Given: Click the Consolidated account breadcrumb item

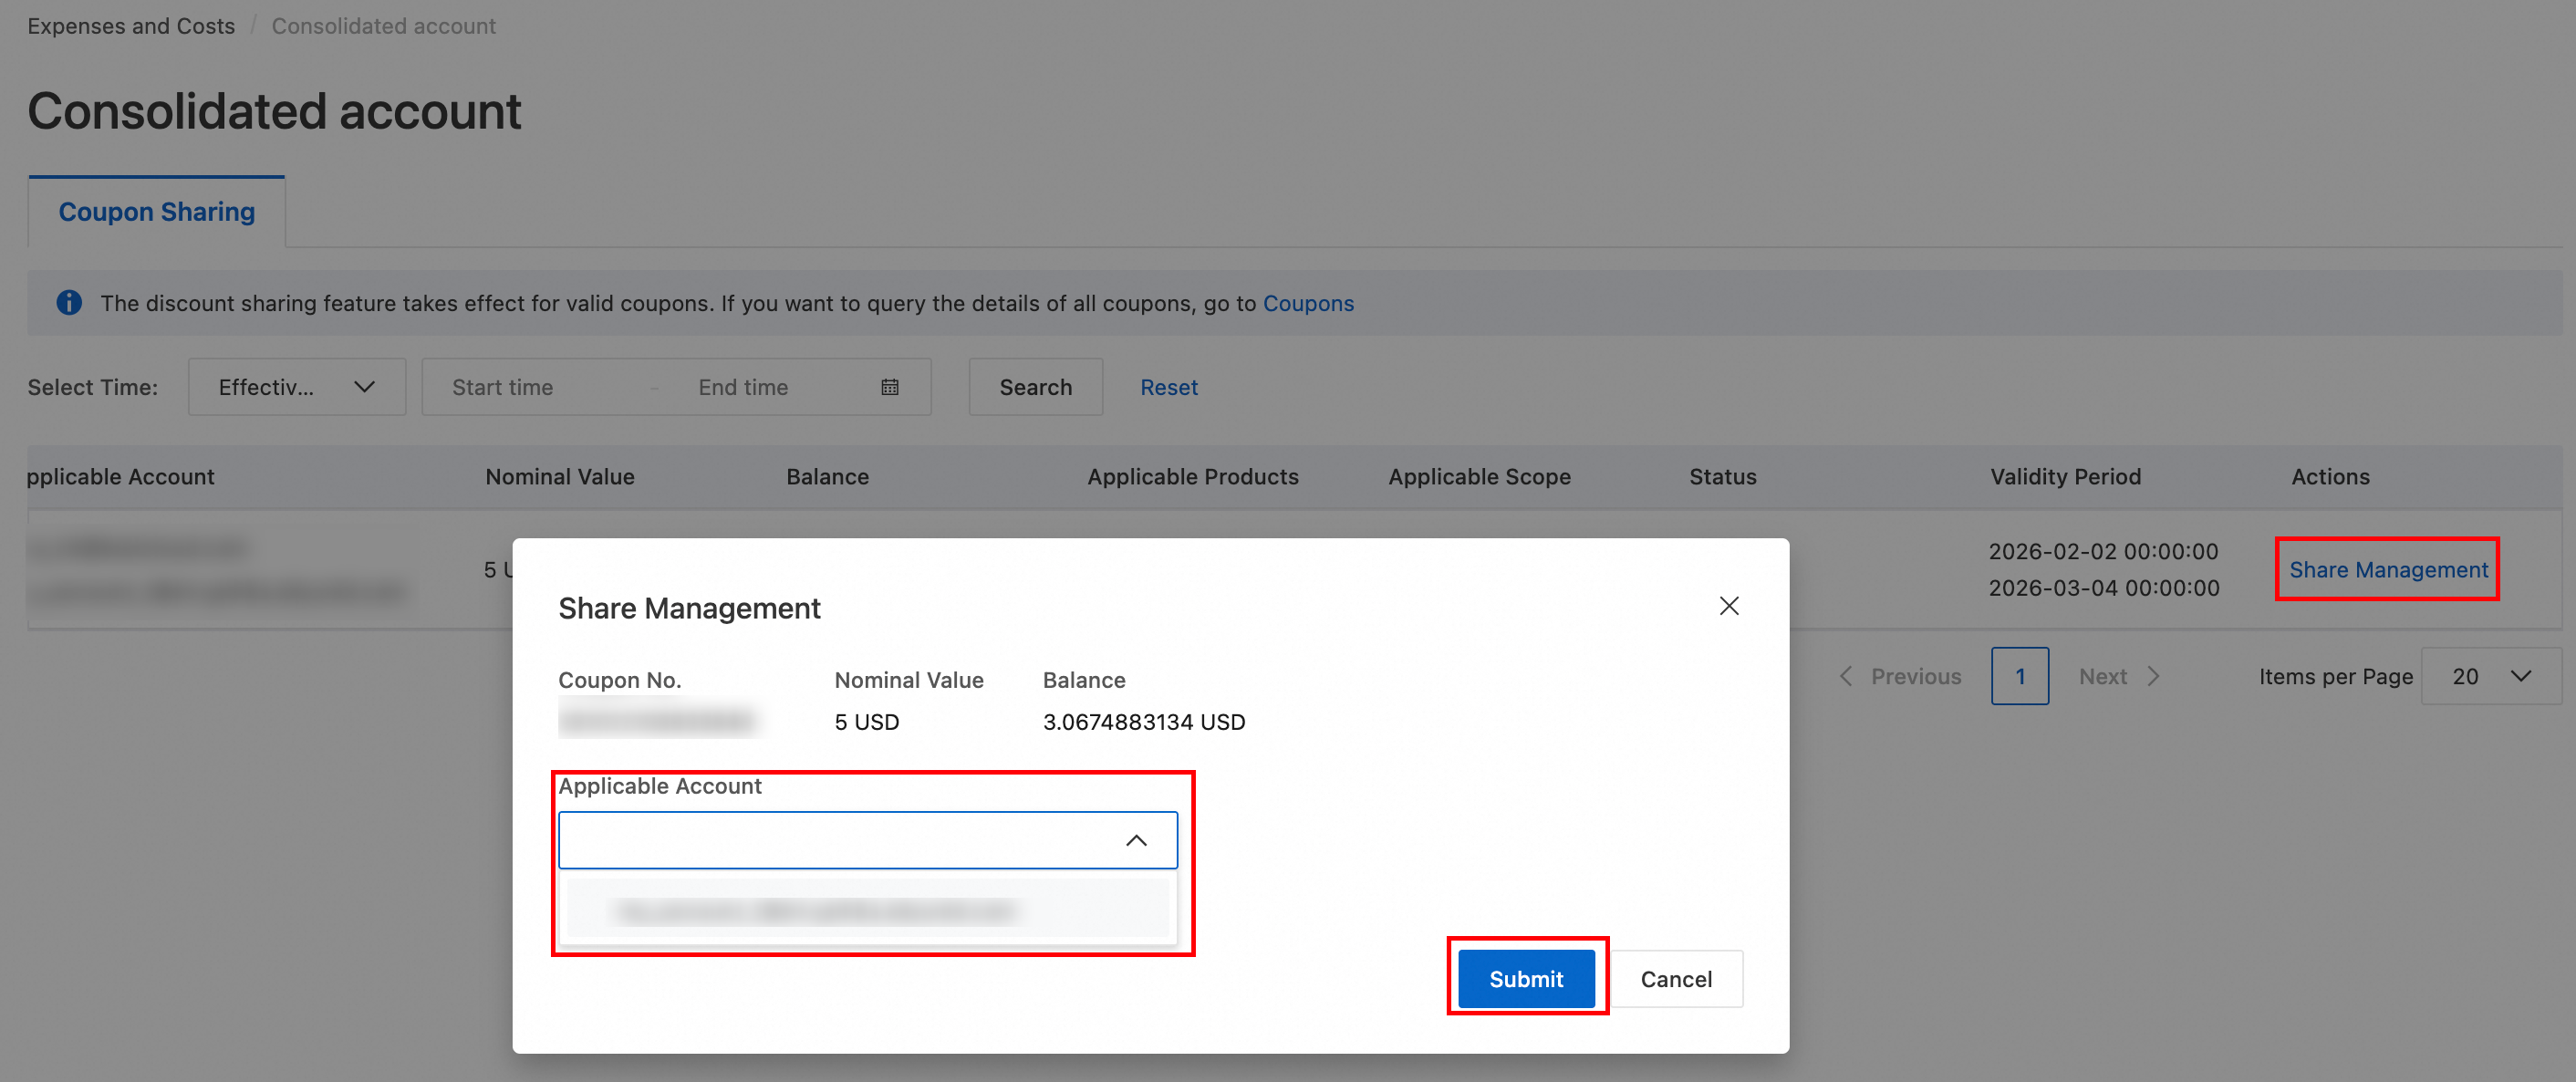Looking at the screenshot, I should 383,26.
